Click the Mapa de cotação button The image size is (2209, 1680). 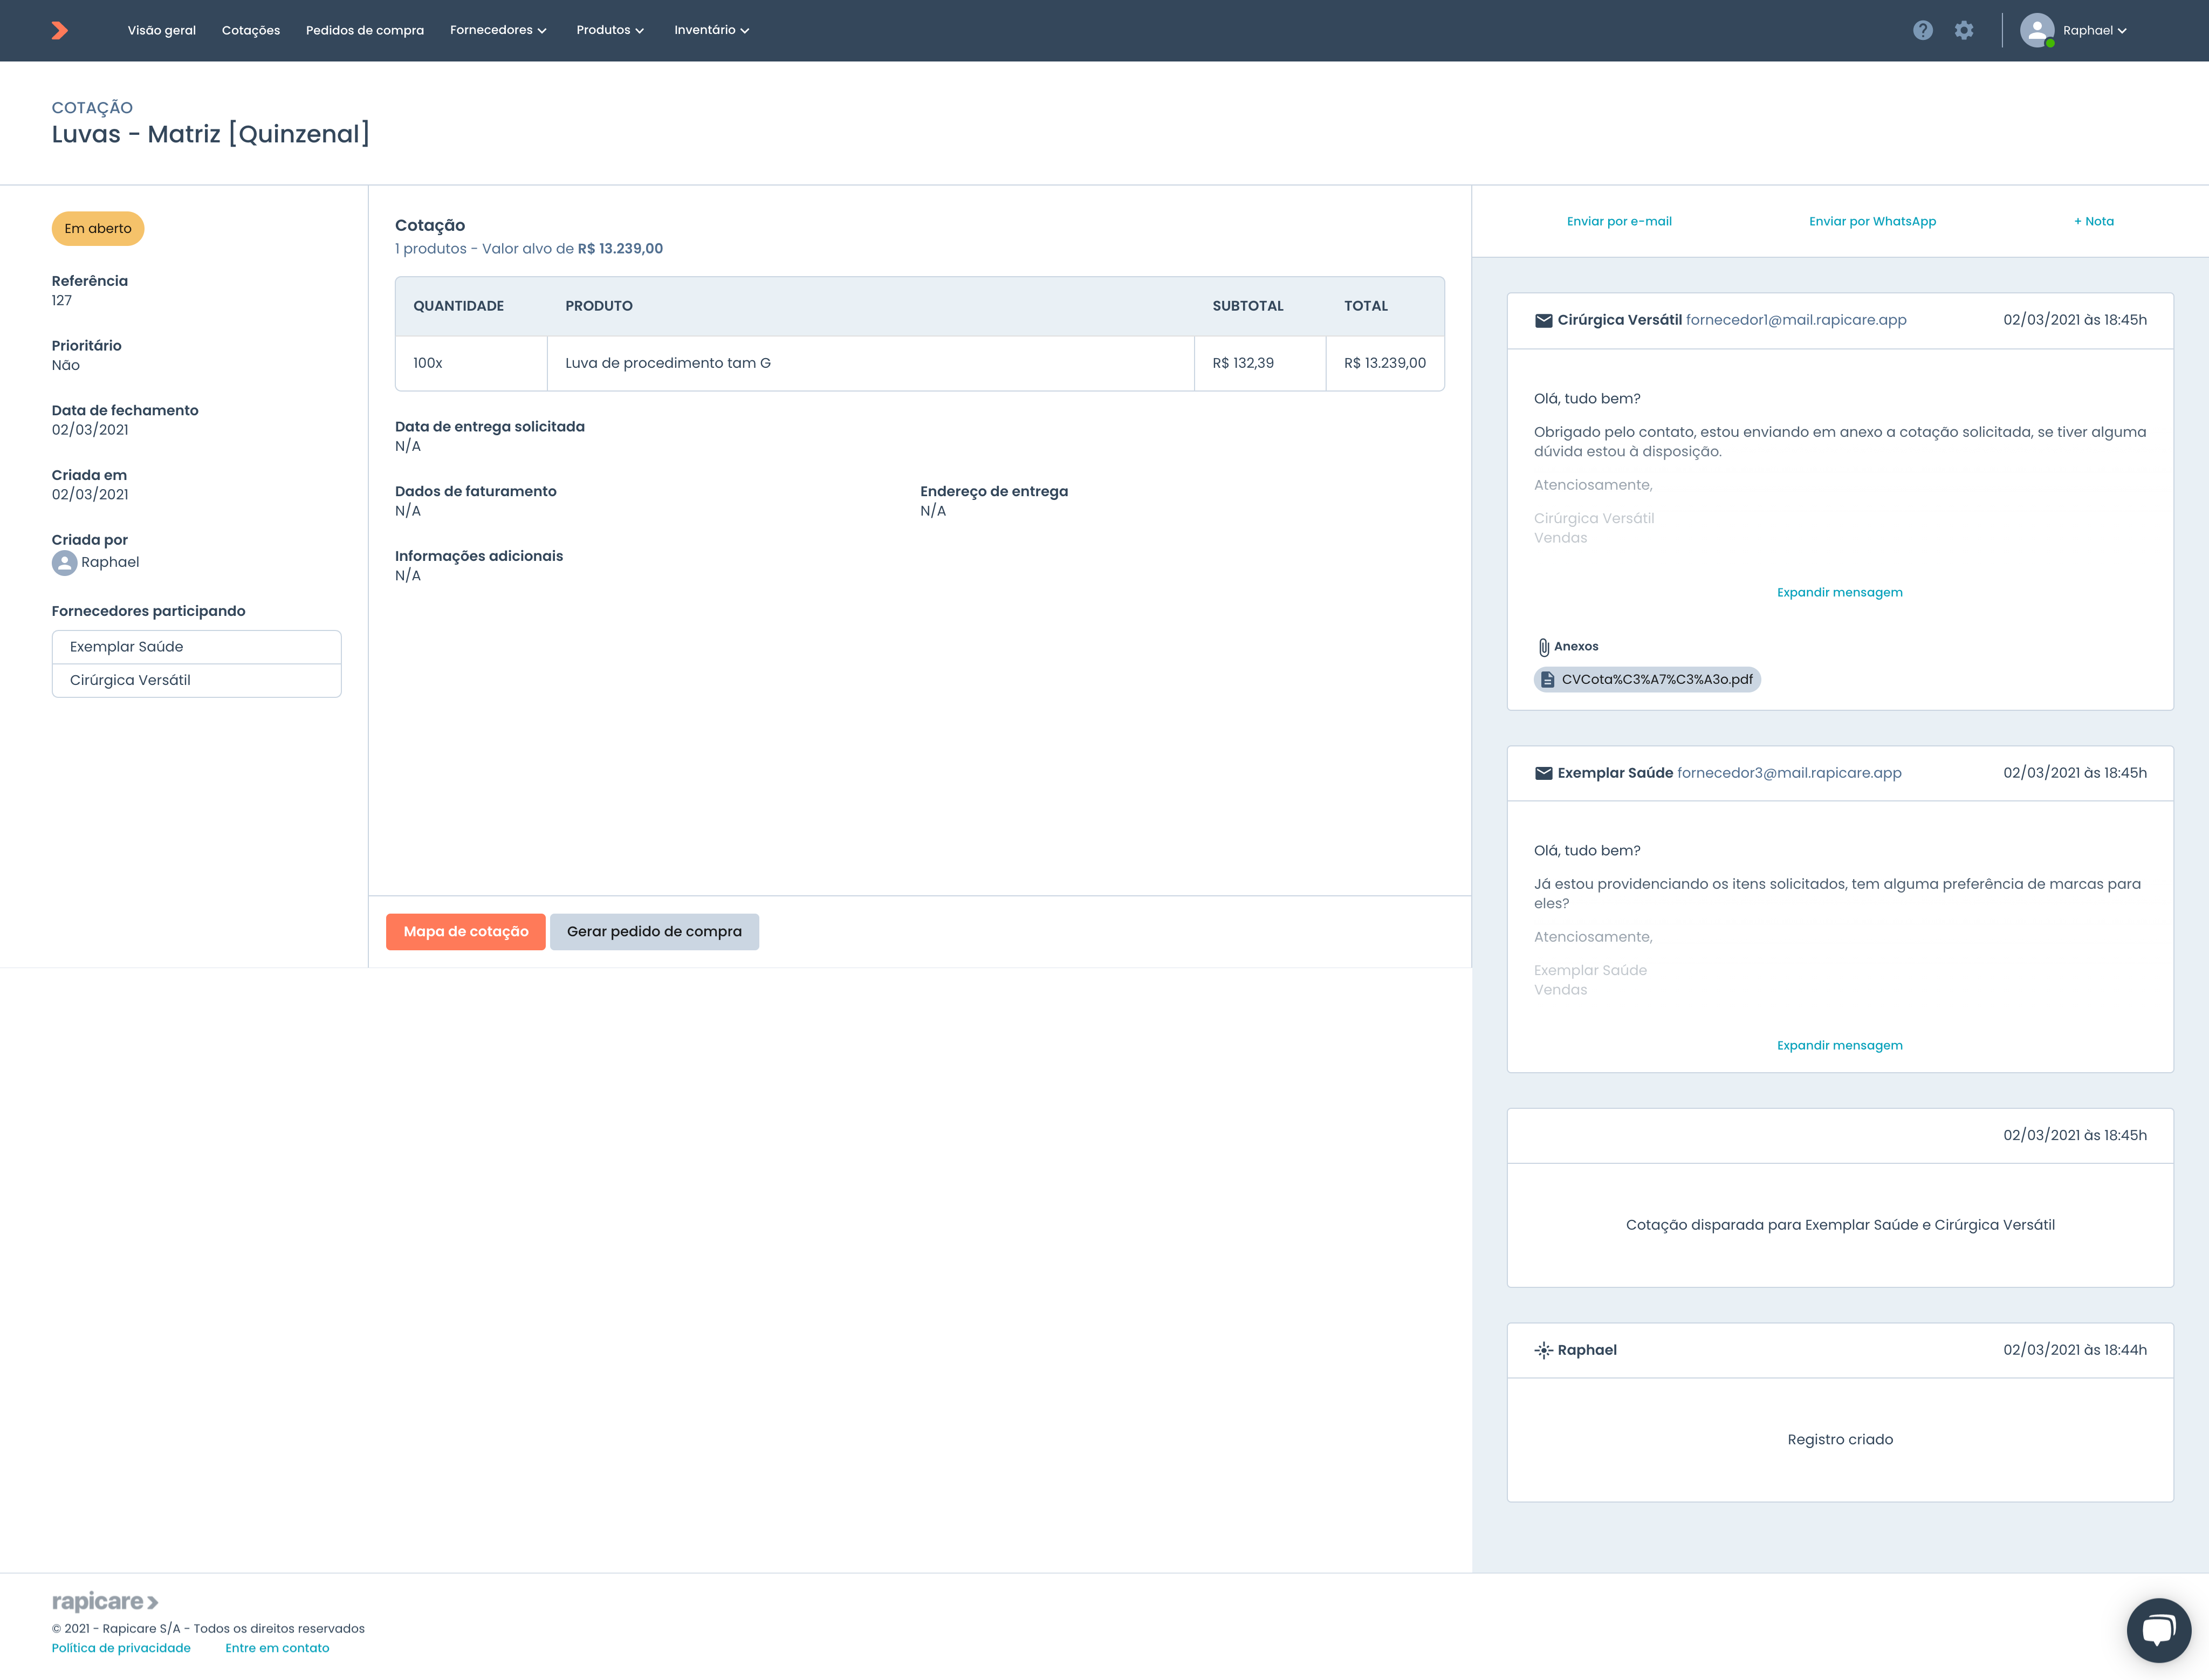466,932
